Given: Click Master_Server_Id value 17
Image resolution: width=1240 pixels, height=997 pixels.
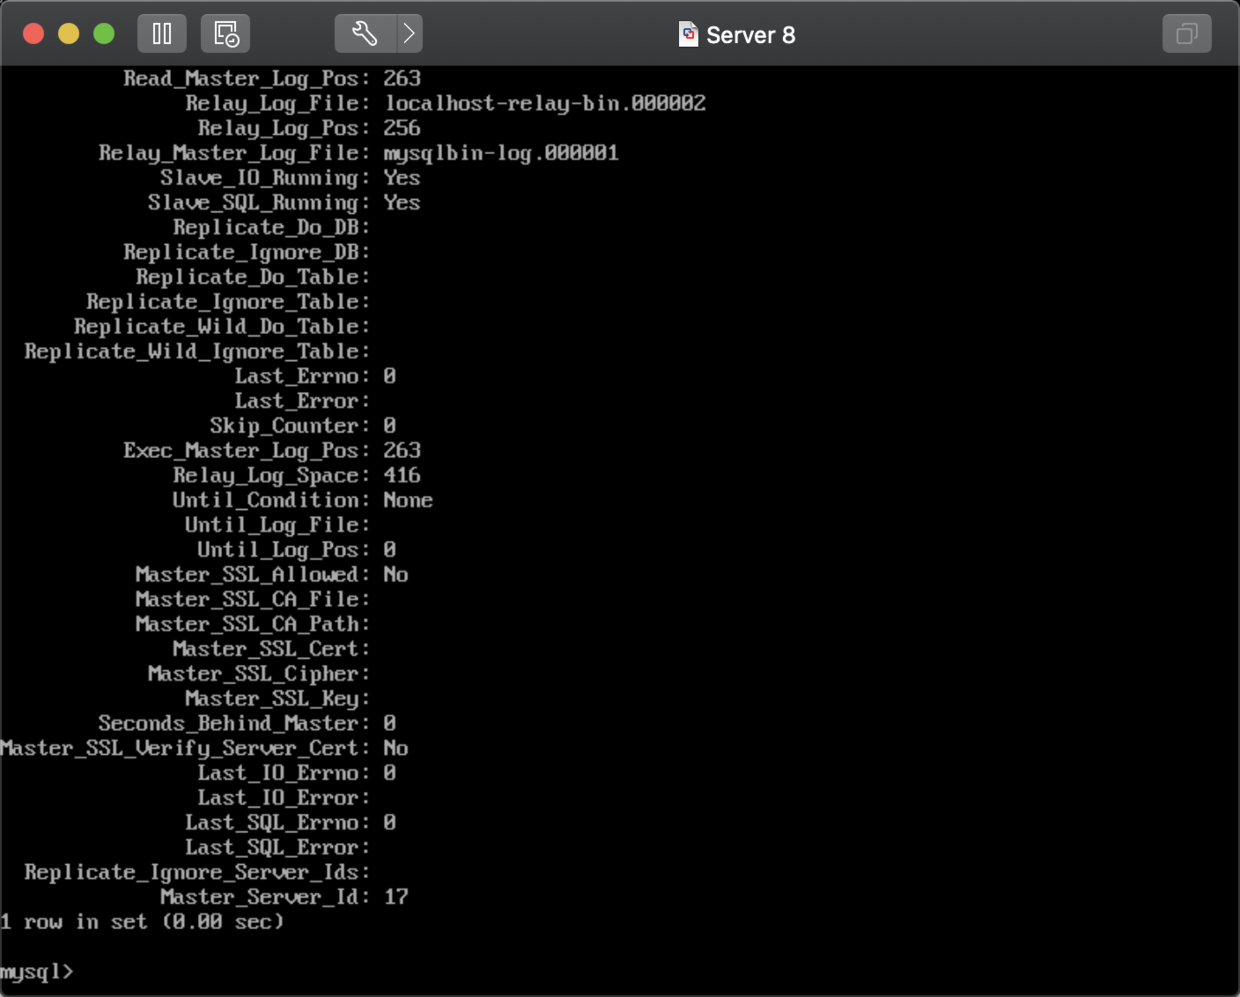Looking at the screenshot, I should [396, 897].
